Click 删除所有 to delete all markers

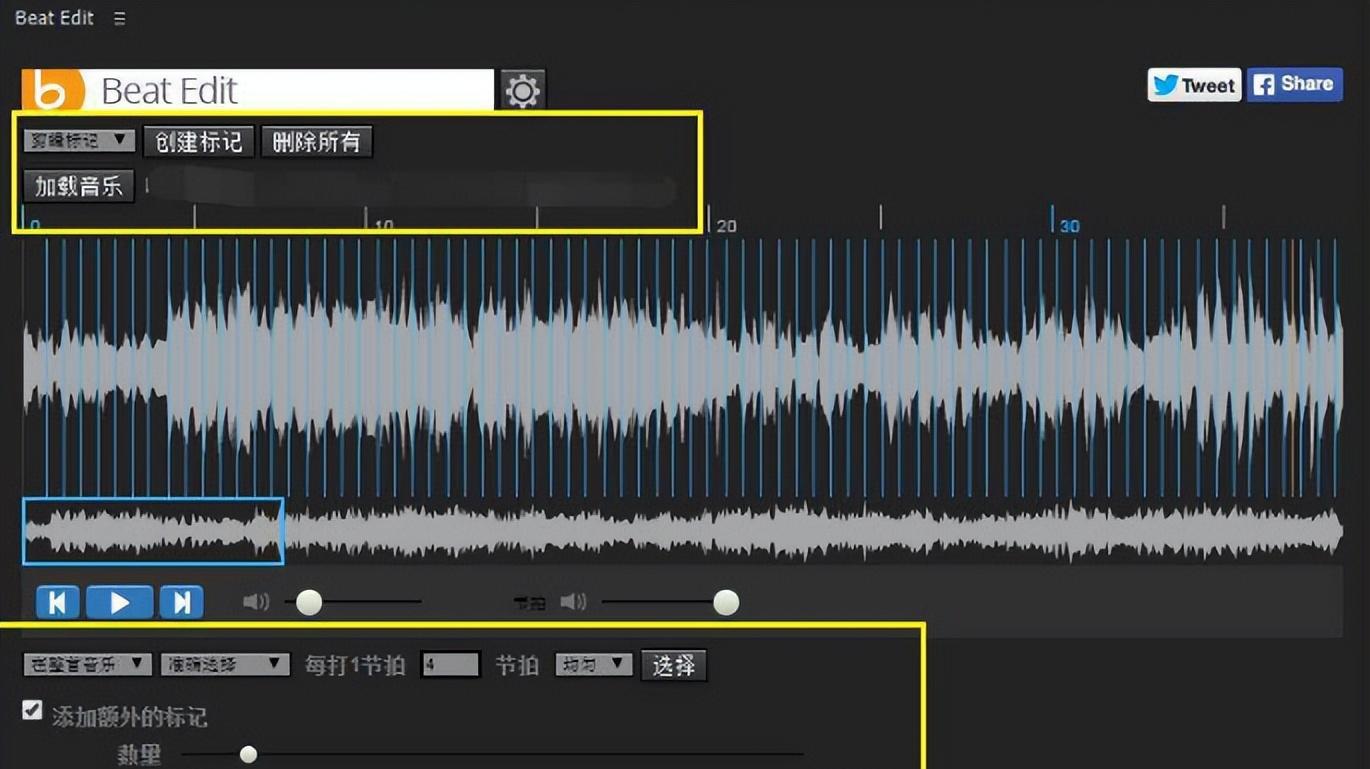click(317, 142)
